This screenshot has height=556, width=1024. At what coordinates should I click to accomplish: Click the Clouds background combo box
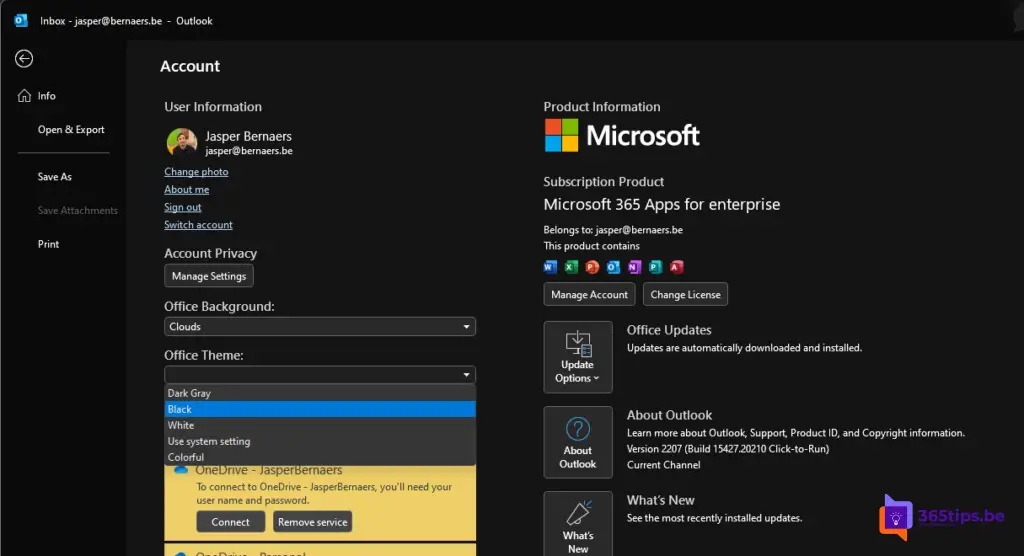[320, 327]
